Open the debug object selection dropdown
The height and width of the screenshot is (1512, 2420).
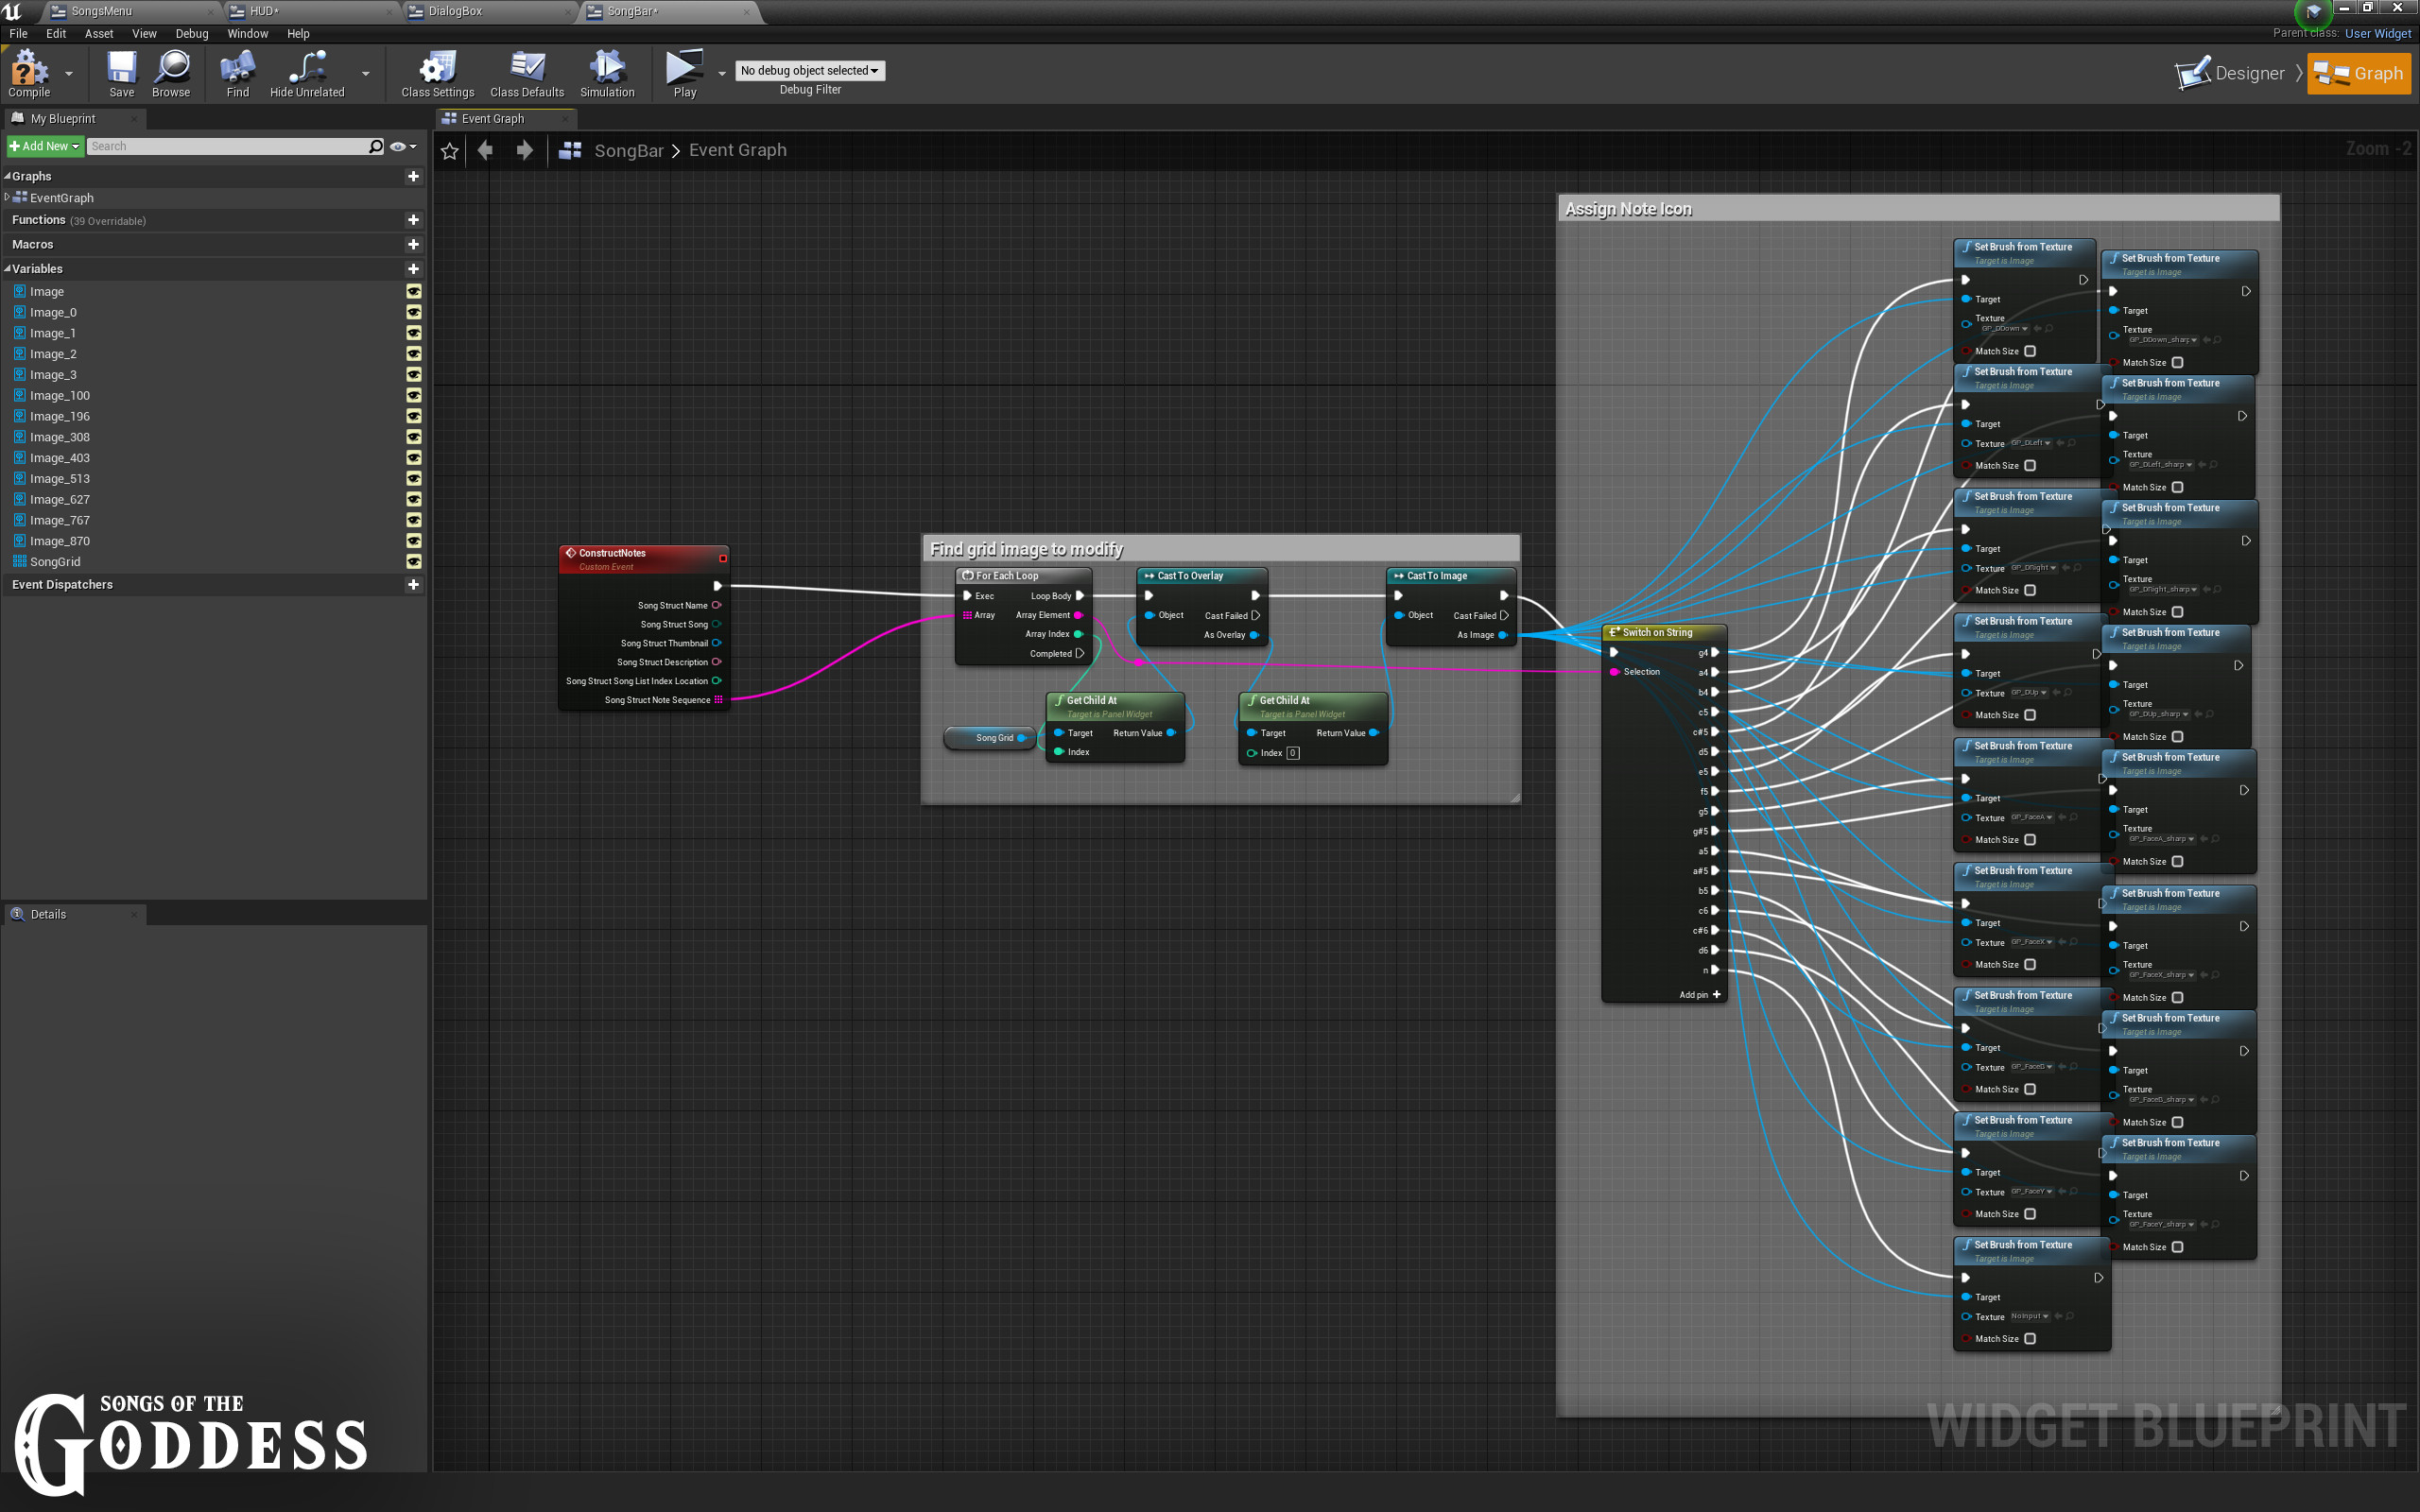[809, 71]
